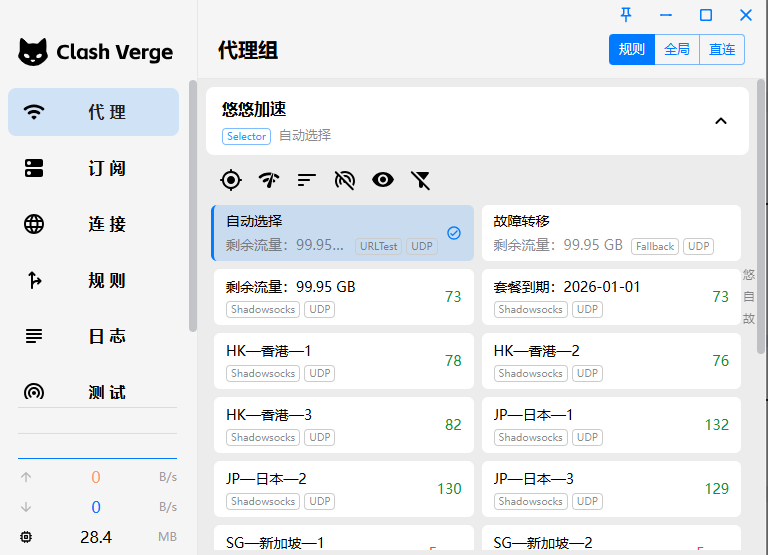Switch to 直连 mode

click(x=722, y=49)
